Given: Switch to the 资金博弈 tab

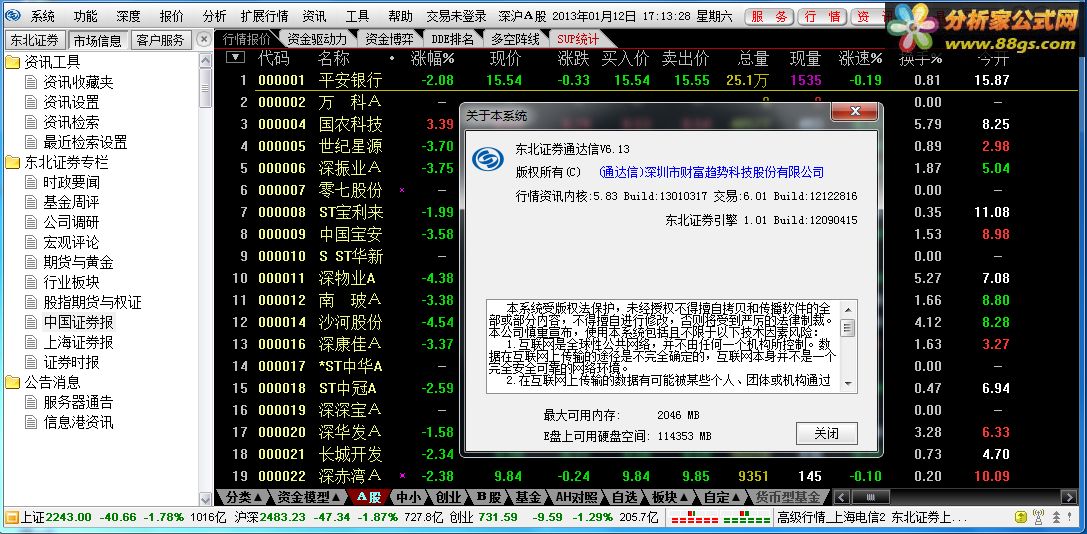Looking at the screenshot, I should point(389,40).
